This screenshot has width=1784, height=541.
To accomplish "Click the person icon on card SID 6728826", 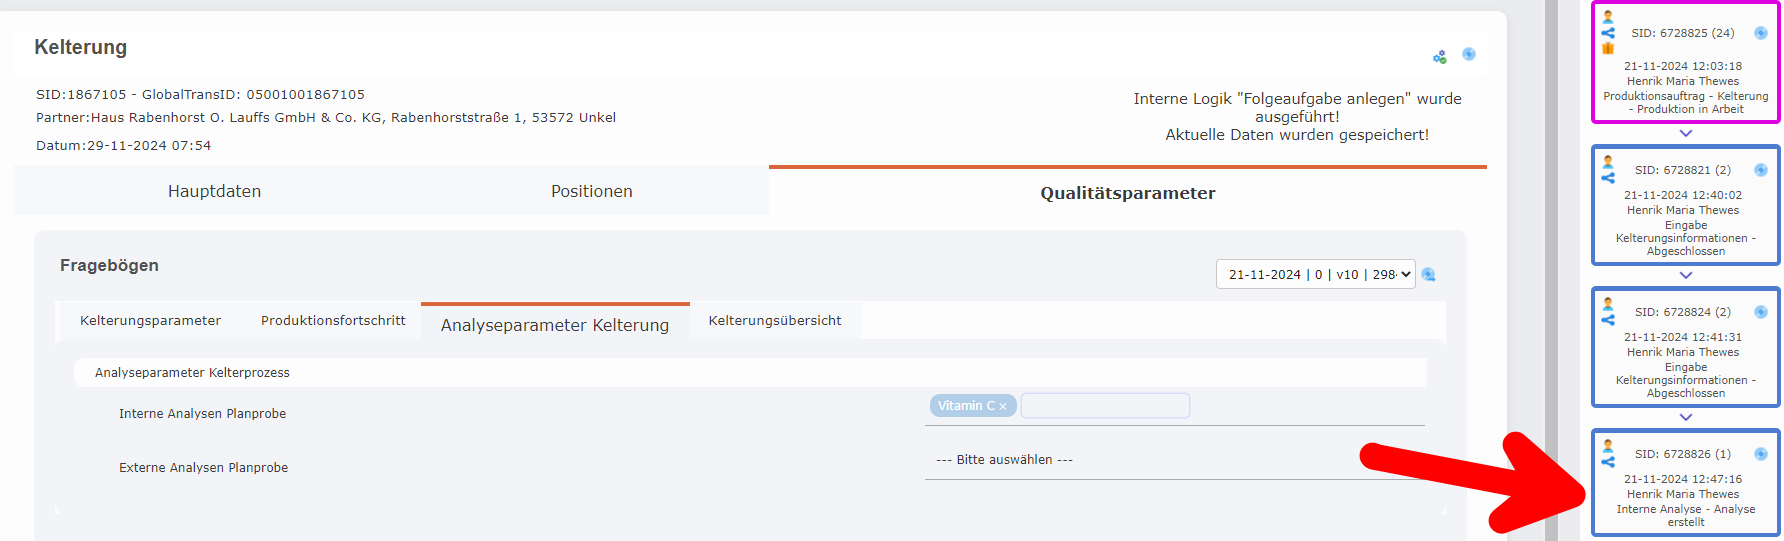I will [1608, 446].
